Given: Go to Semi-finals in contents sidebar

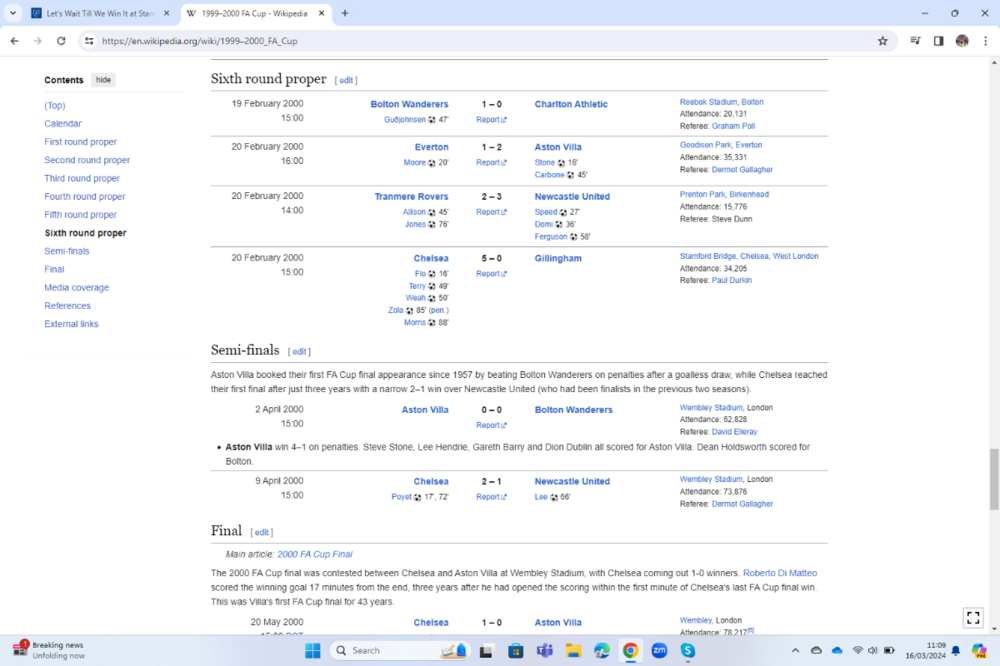Looking at the screenshot, I should click(66, 251).
